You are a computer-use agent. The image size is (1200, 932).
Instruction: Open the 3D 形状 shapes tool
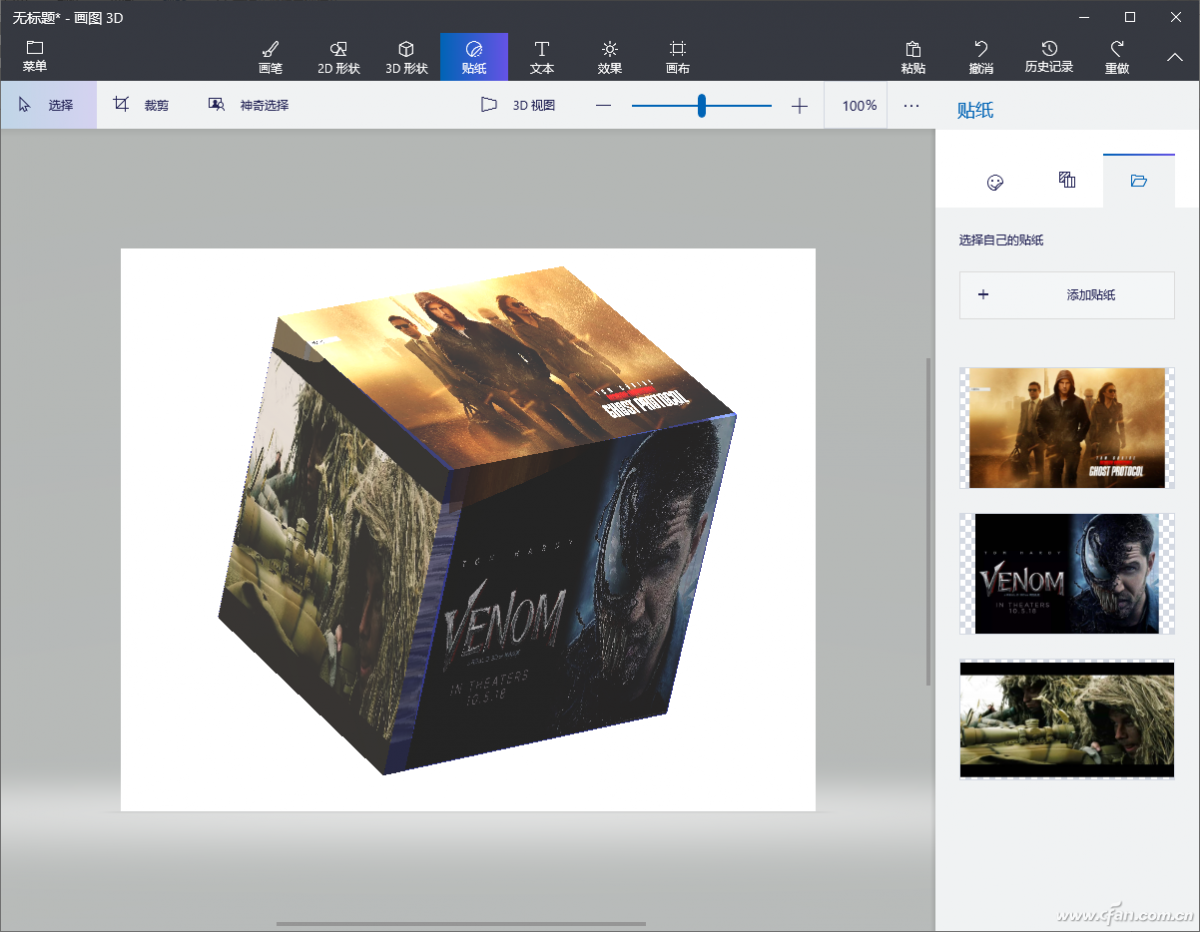point(406,57)
